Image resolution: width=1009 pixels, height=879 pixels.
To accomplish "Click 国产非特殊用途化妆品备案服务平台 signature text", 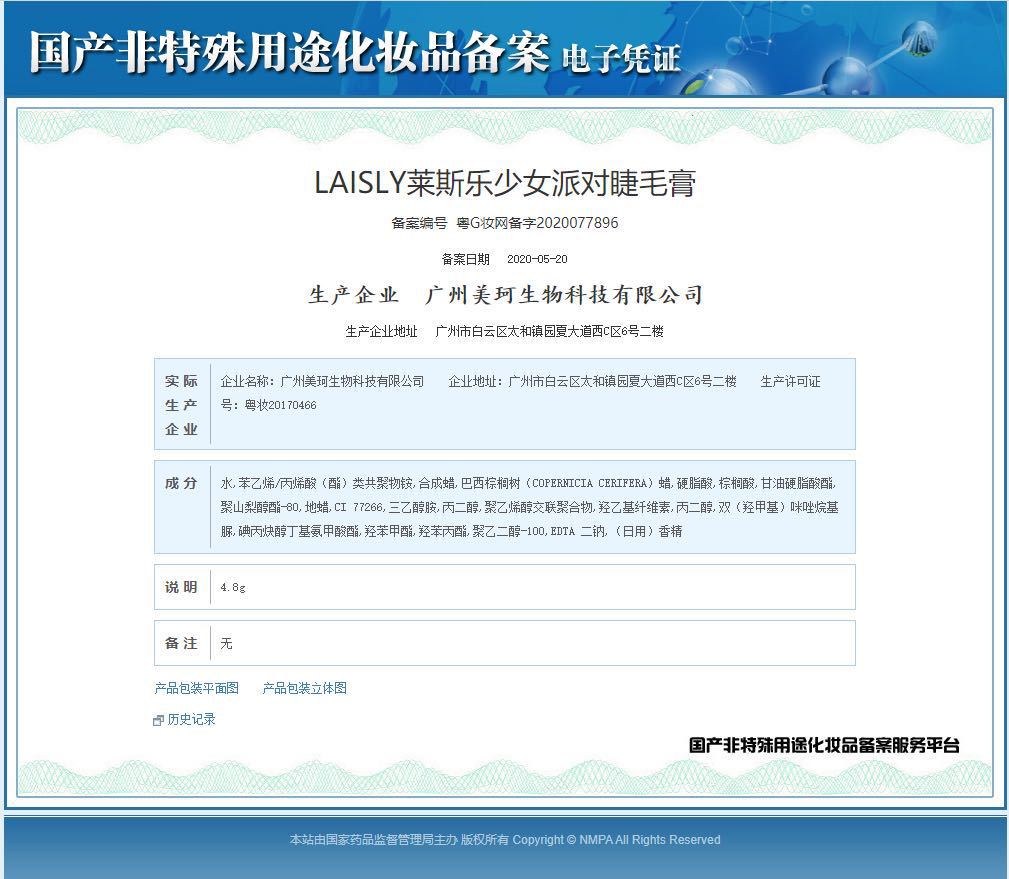I will click(824, 745).
